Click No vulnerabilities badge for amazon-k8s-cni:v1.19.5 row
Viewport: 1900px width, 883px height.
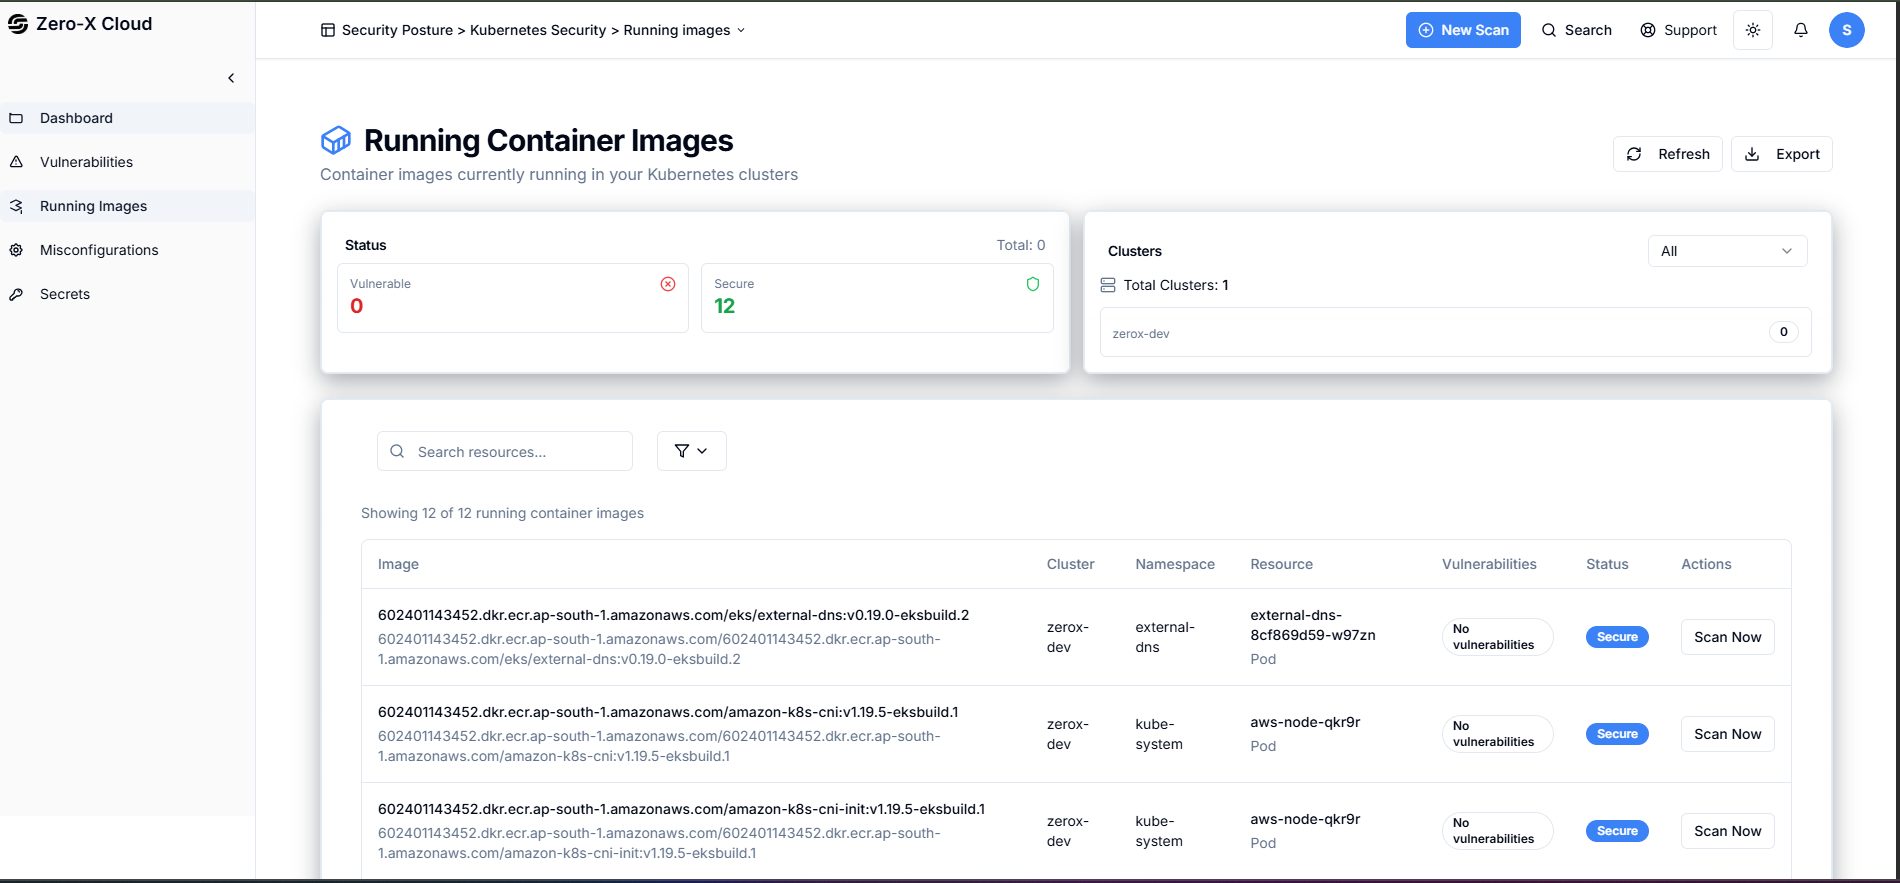(1497, 734)
